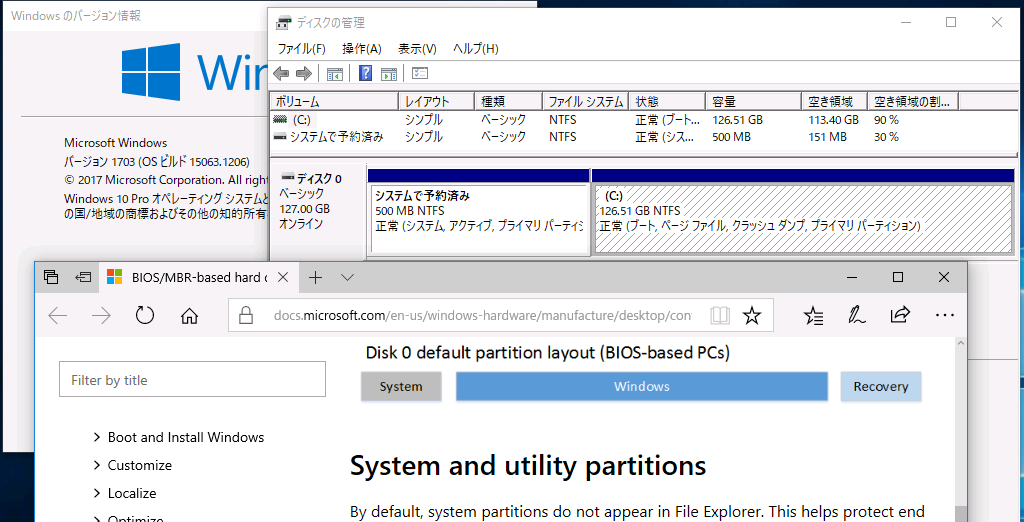The height and width of the screenshot is (522, 1024).
Task: Click Edge address bar URL
Action: pyautogui.click(x=483, y=316)
